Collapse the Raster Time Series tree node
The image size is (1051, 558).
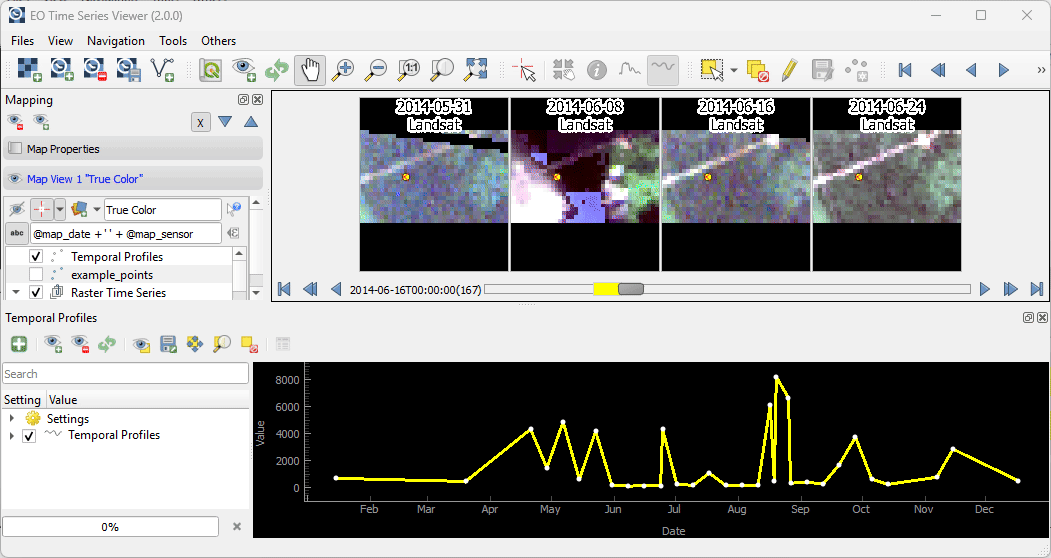(16, 292)
